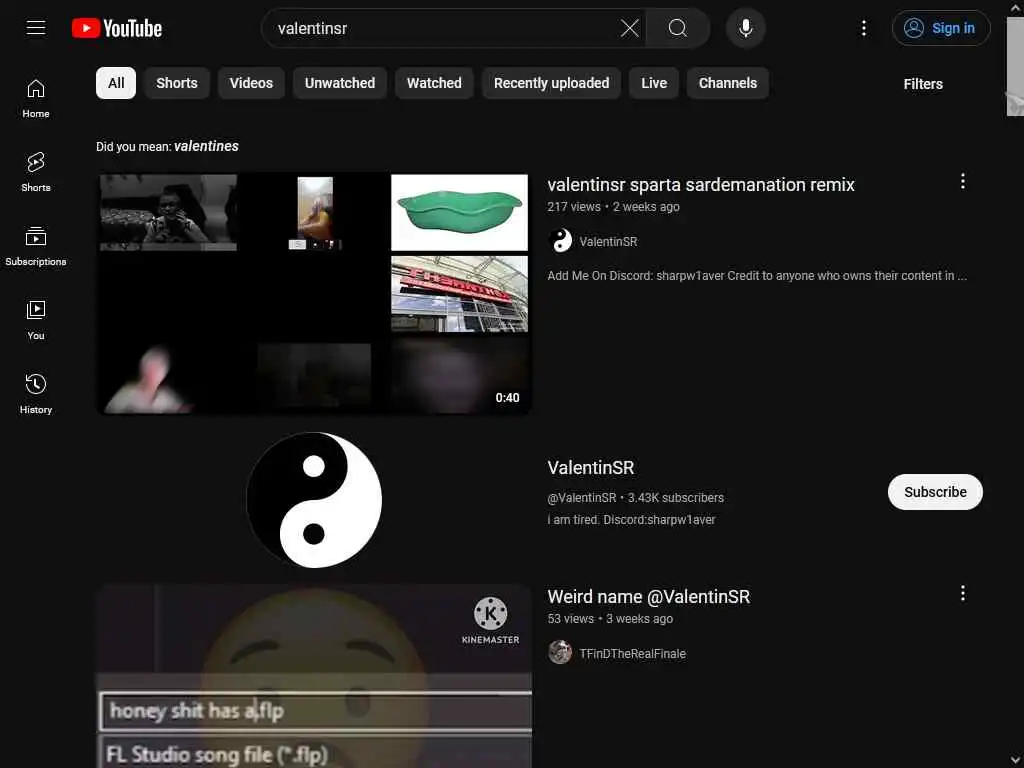Image resolution: width=1024 pixels, height=768 pixels.
Task: Open the sparta sardemanation remix thumbnail
Action: pos(314,293)
